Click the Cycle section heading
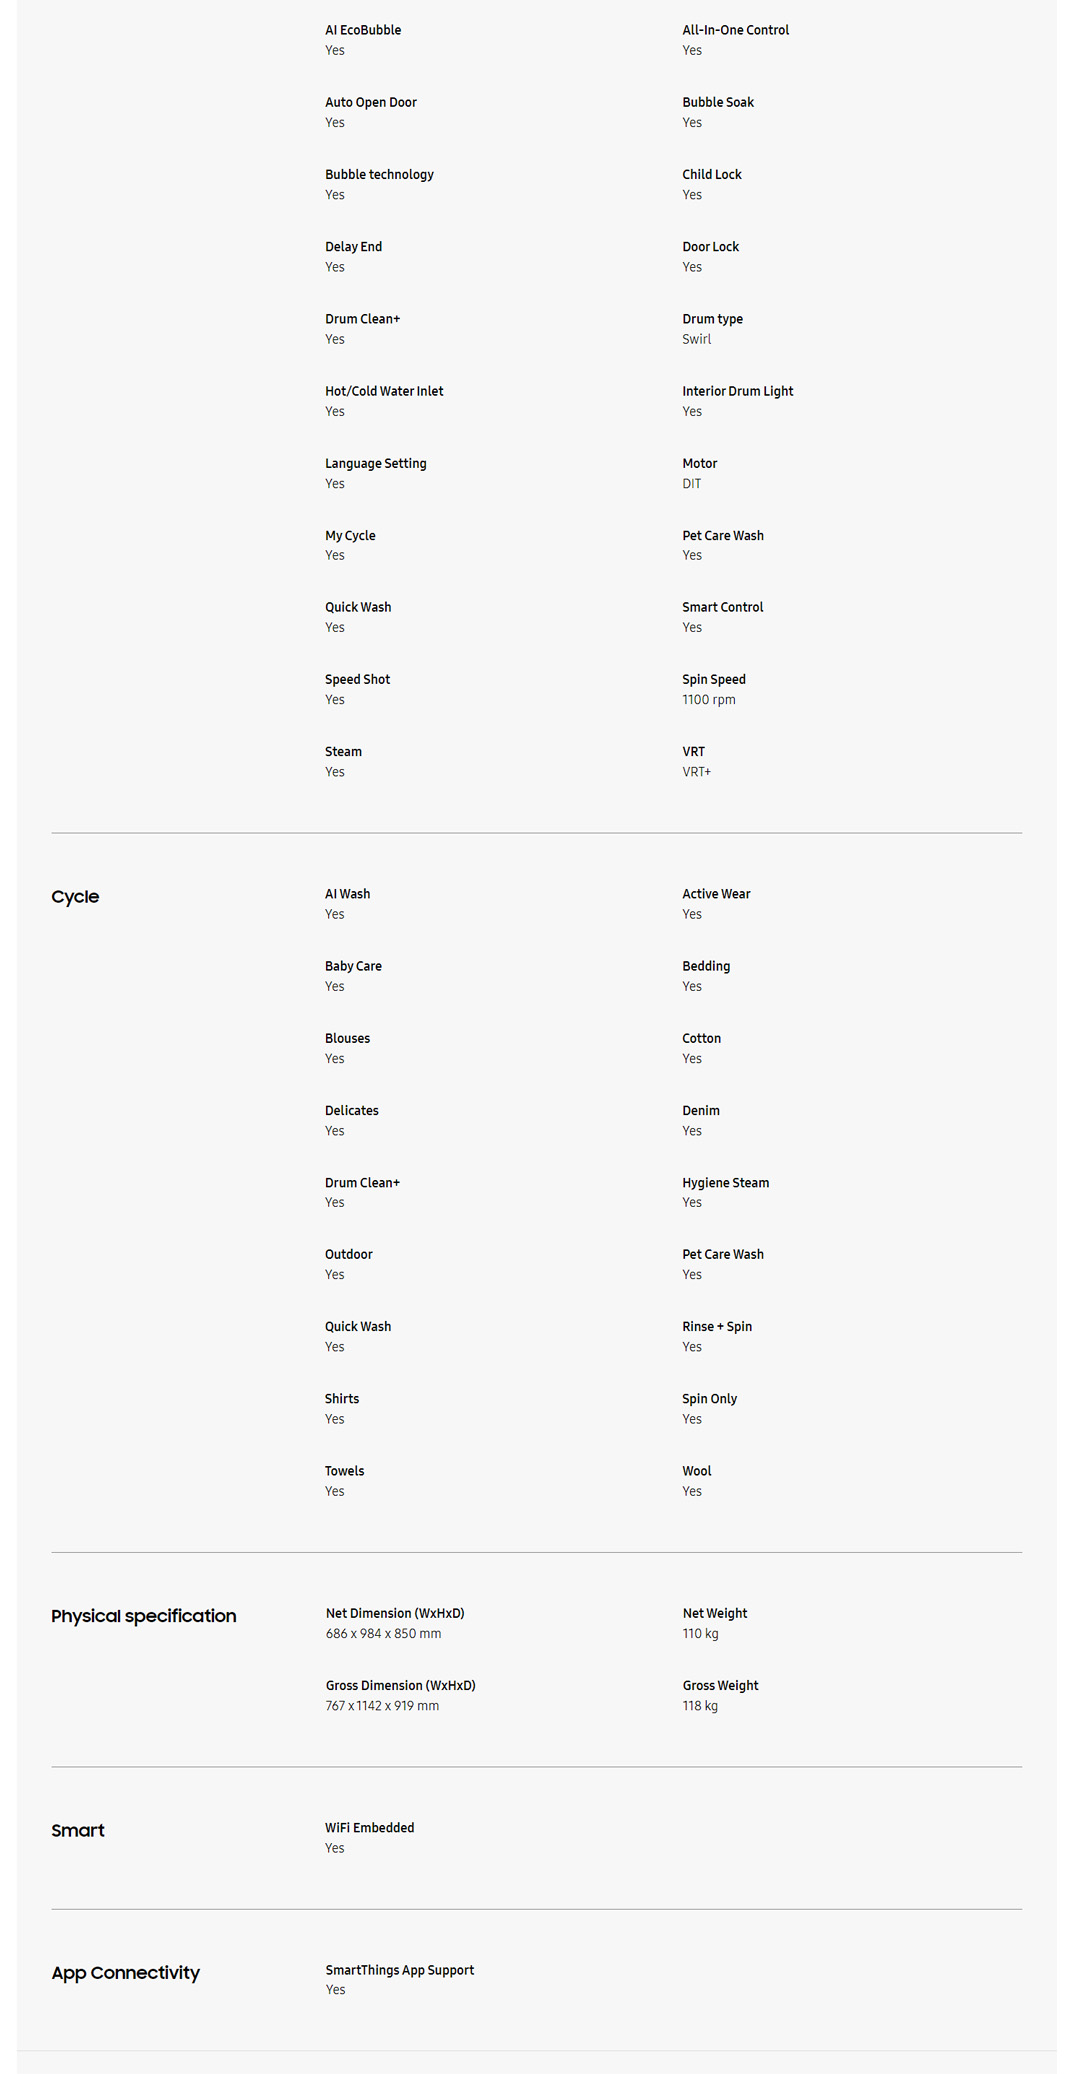 (x=75, y=897)
